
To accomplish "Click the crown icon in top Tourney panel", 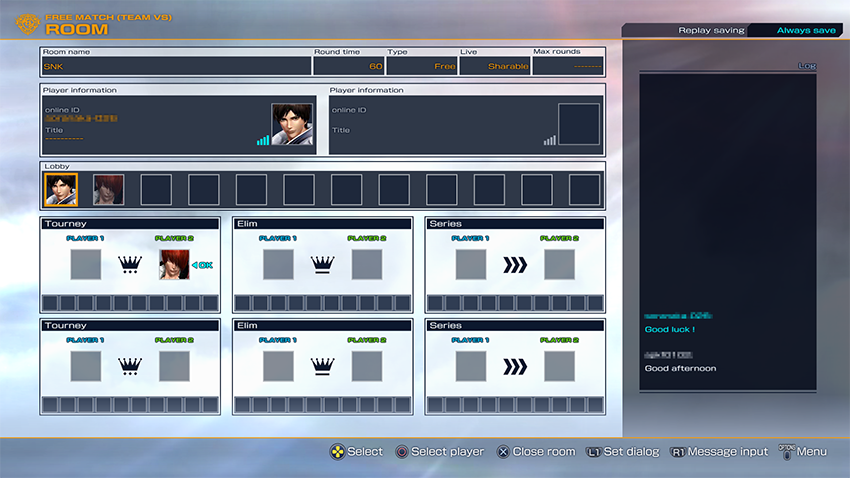I will pyautogui.click(x=130, y=264).
